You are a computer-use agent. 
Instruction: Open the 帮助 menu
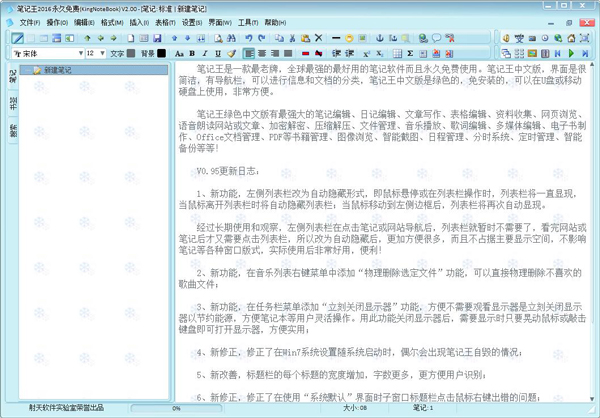[x=275, y=23]
